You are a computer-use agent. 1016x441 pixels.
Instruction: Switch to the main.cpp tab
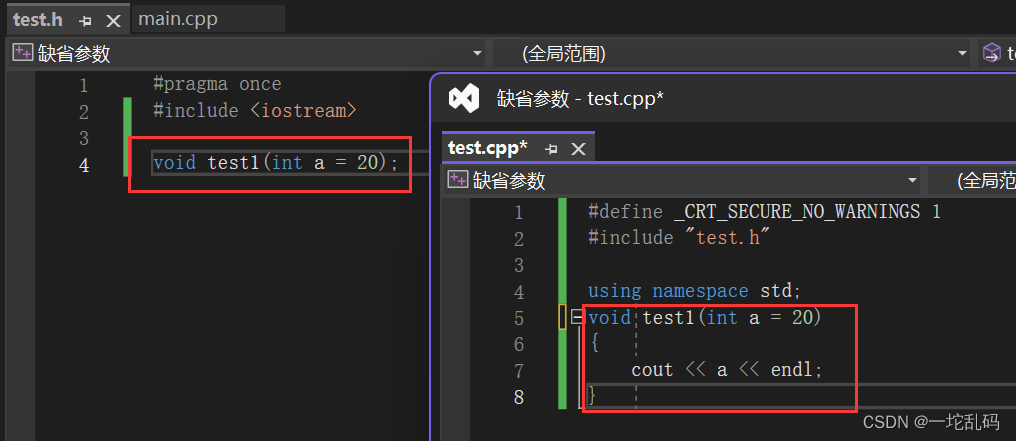(x=178, y=19)
